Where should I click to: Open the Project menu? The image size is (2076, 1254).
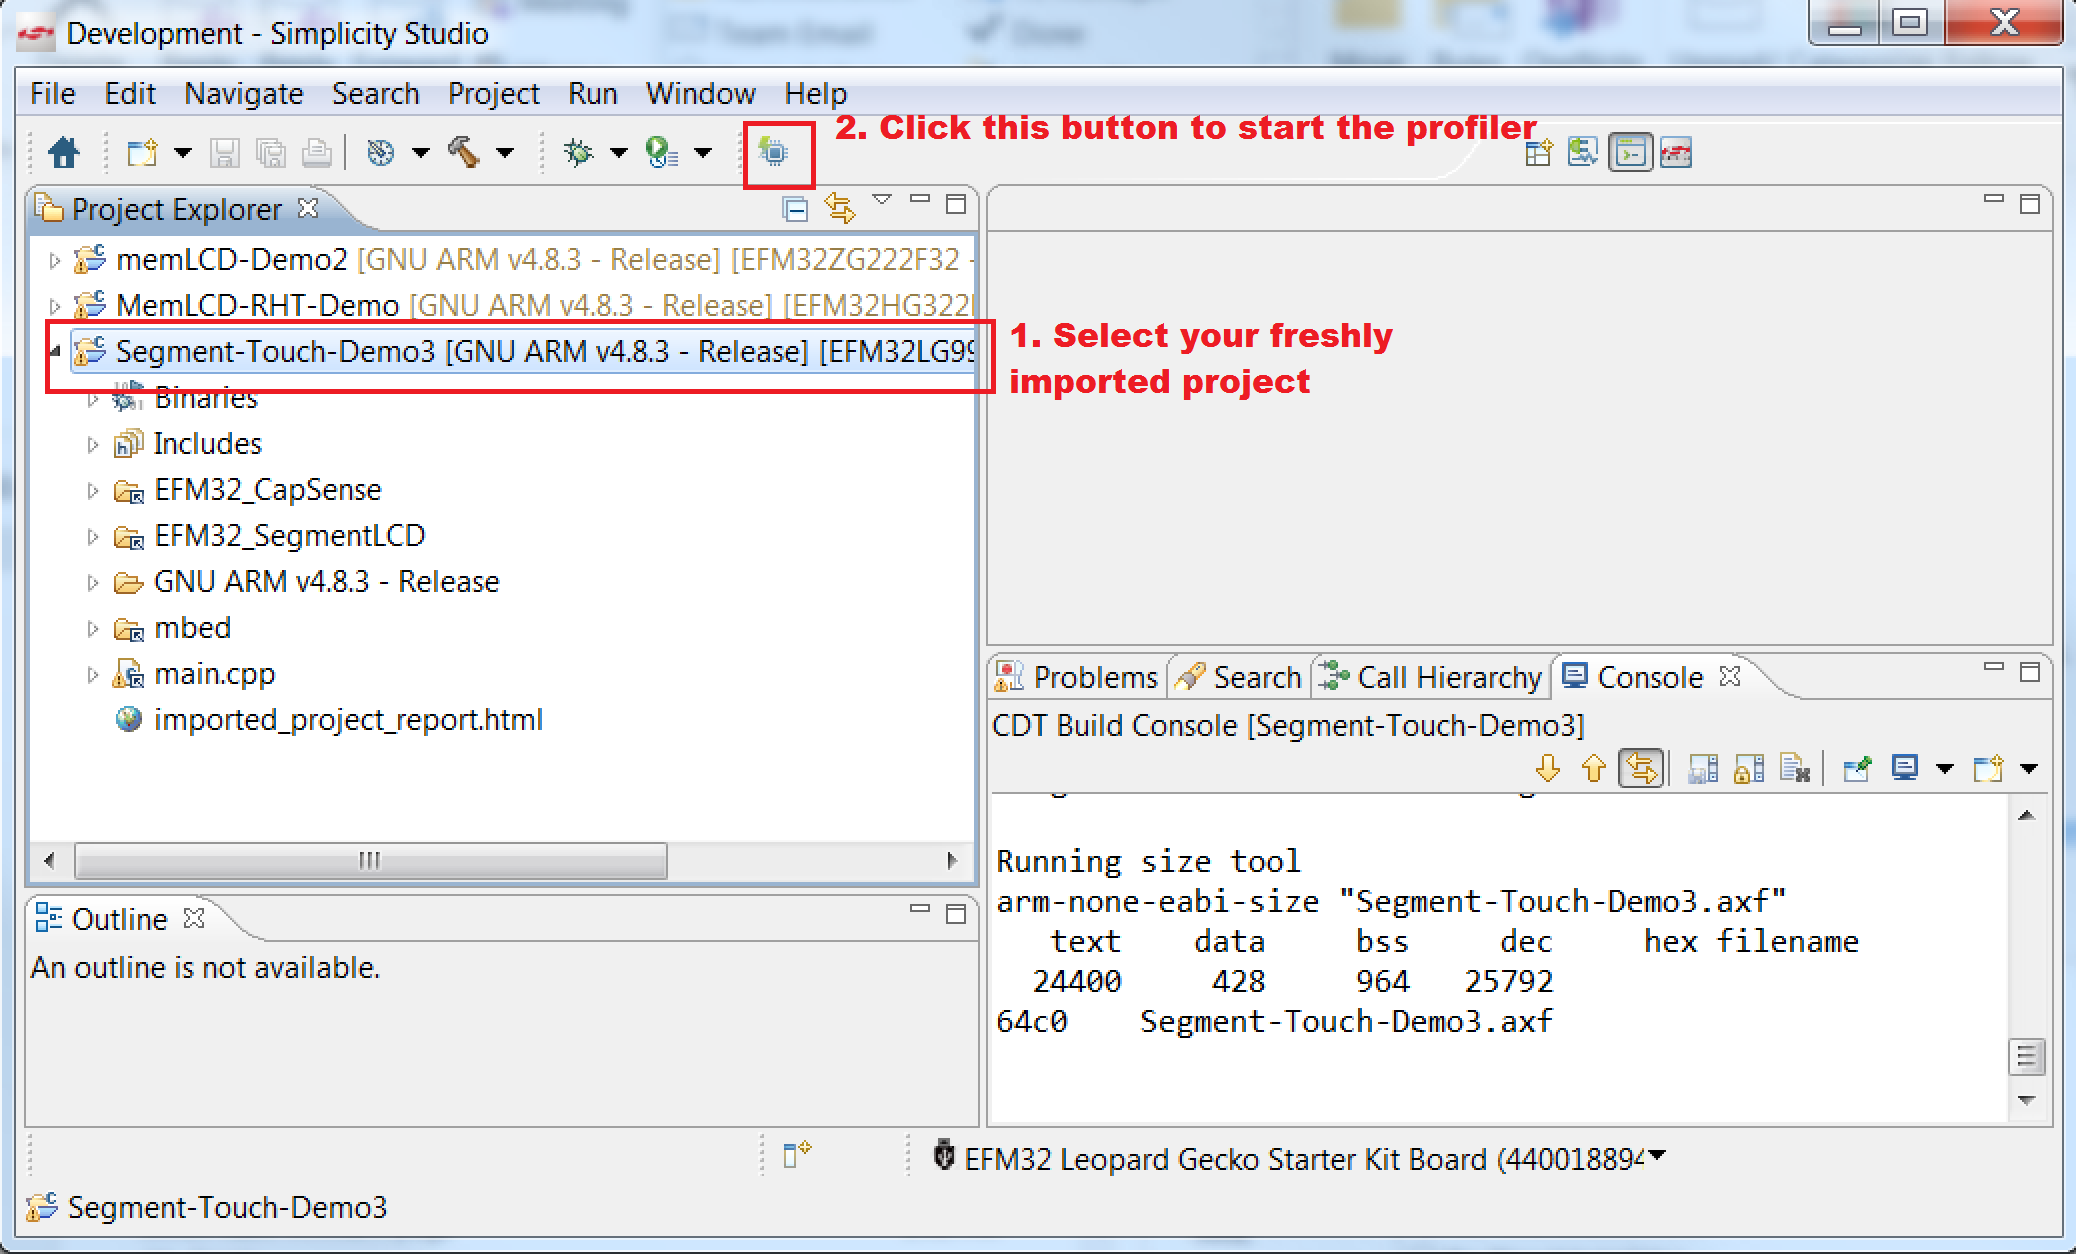(x=493, y=93)
